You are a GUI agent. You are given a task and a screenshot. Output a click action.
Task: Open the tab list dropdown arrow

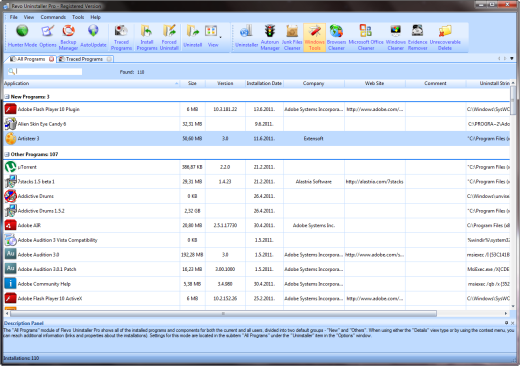[512, 59]
